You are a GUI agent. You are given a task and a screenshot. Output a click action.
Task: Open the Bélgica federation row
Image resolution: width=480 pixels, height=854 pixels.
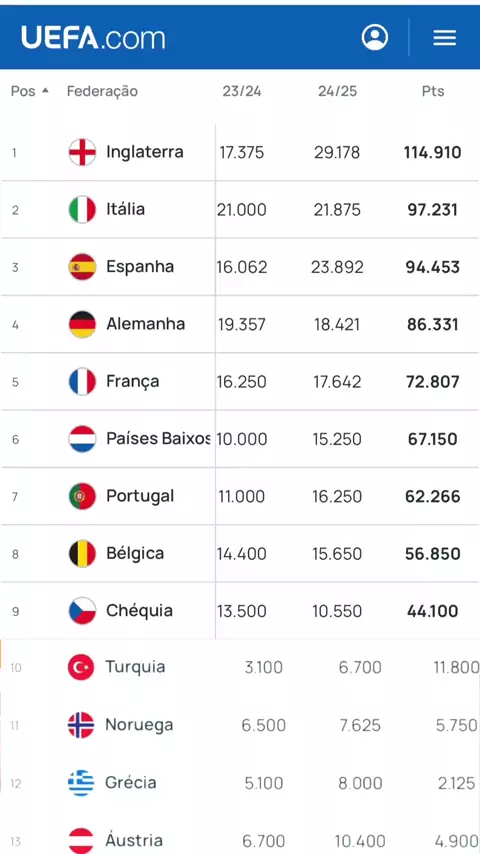point(240,553)
